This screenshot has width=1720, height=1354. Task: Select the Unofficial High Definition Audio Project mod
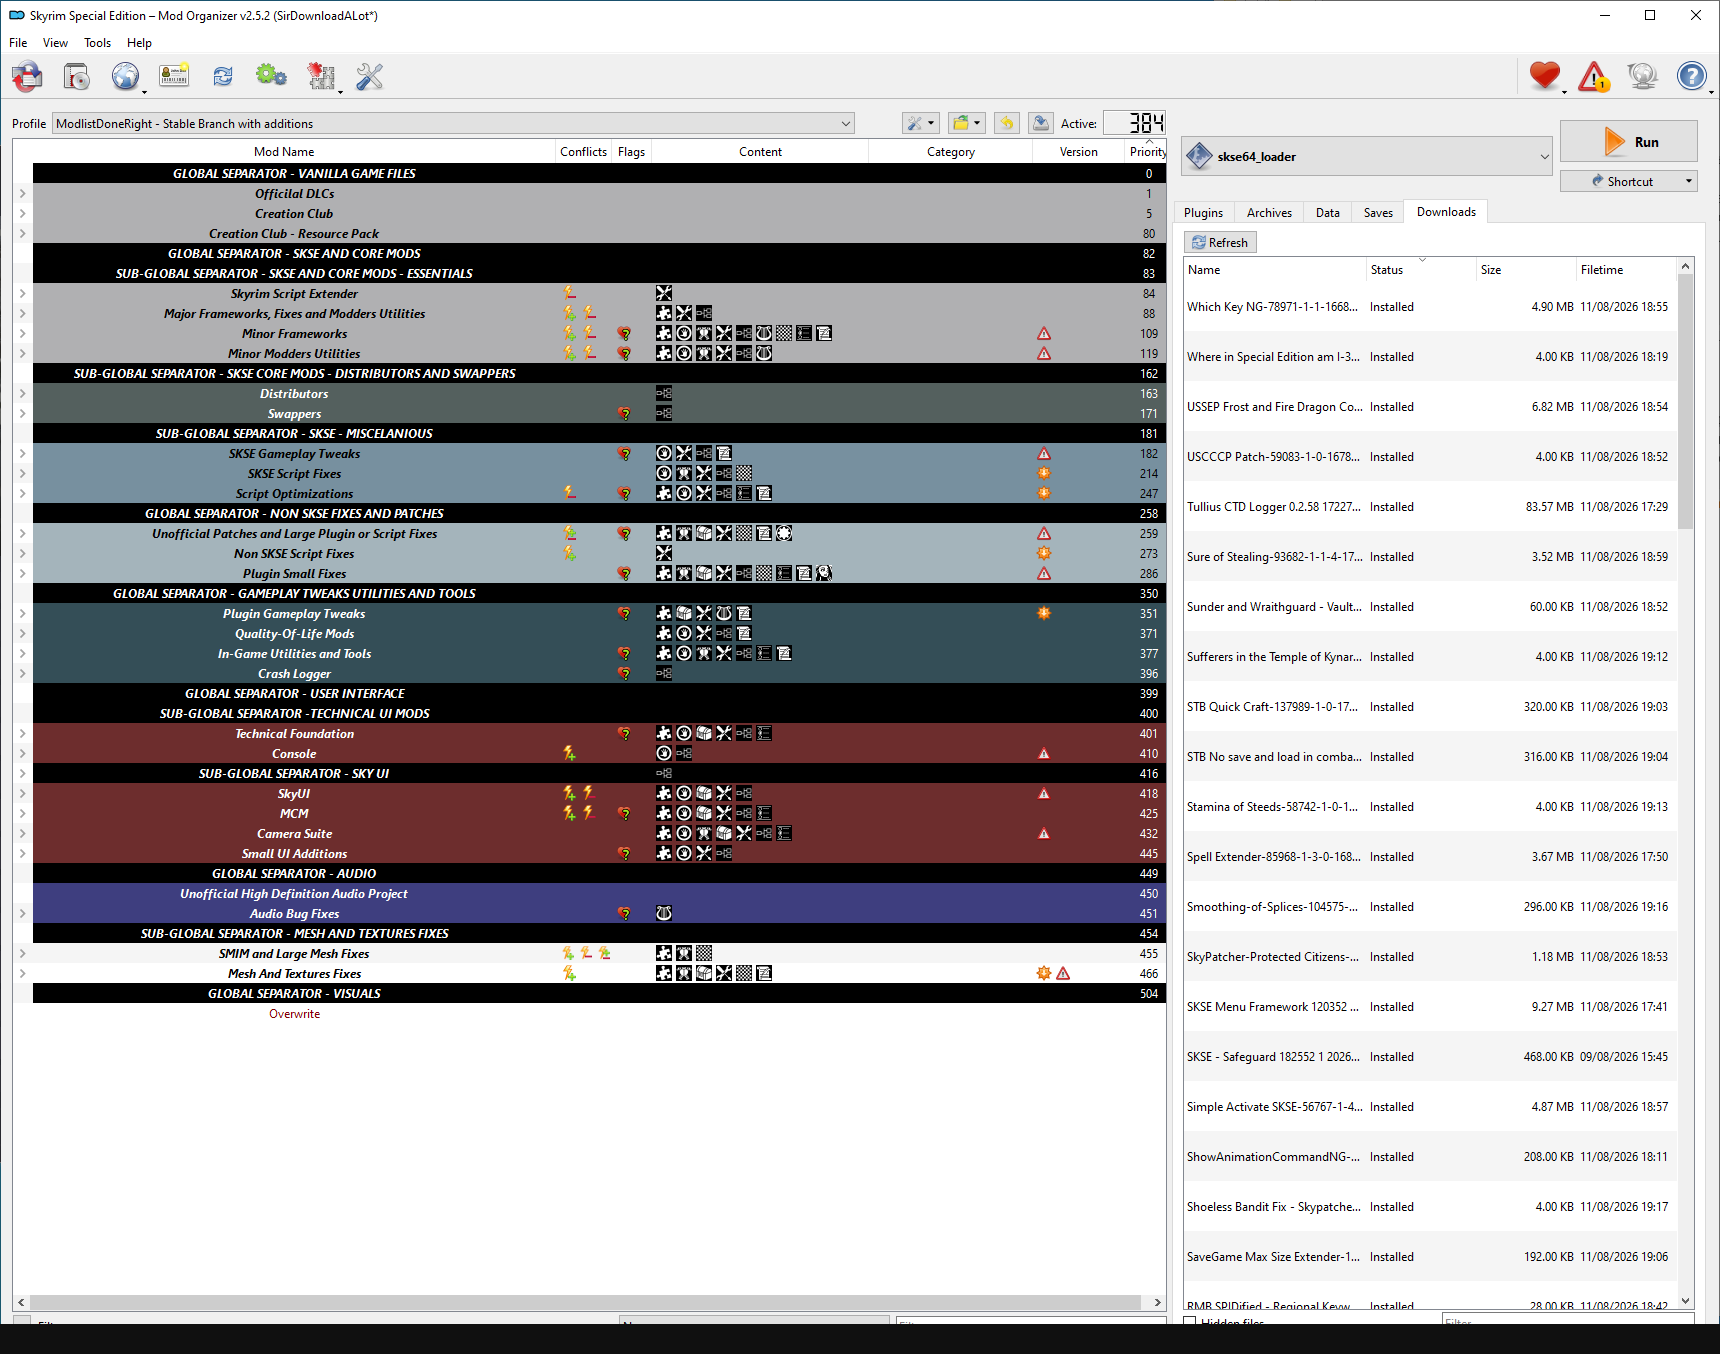pyautogui.click(x=599, y=893)
